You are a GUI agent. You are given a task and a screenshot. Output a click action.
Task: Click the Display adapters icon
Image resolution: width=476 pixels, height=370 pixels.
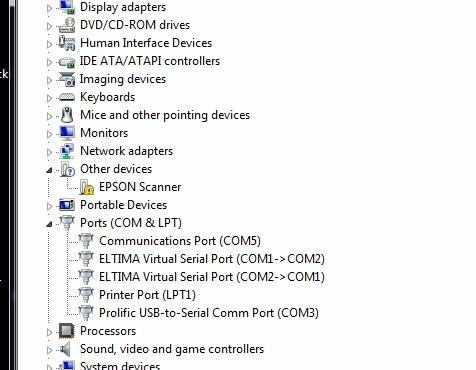[x=67, y=7]
